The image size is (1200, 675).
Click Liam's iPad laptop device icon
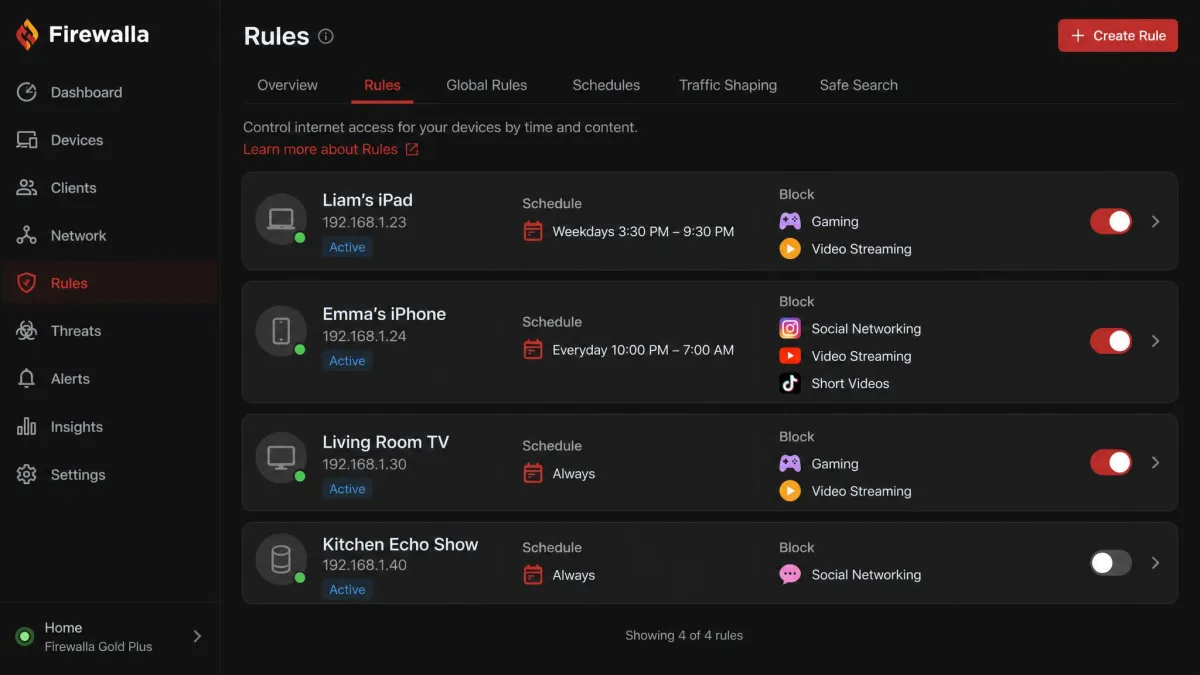pyautogui.click(x=281, y=219)
